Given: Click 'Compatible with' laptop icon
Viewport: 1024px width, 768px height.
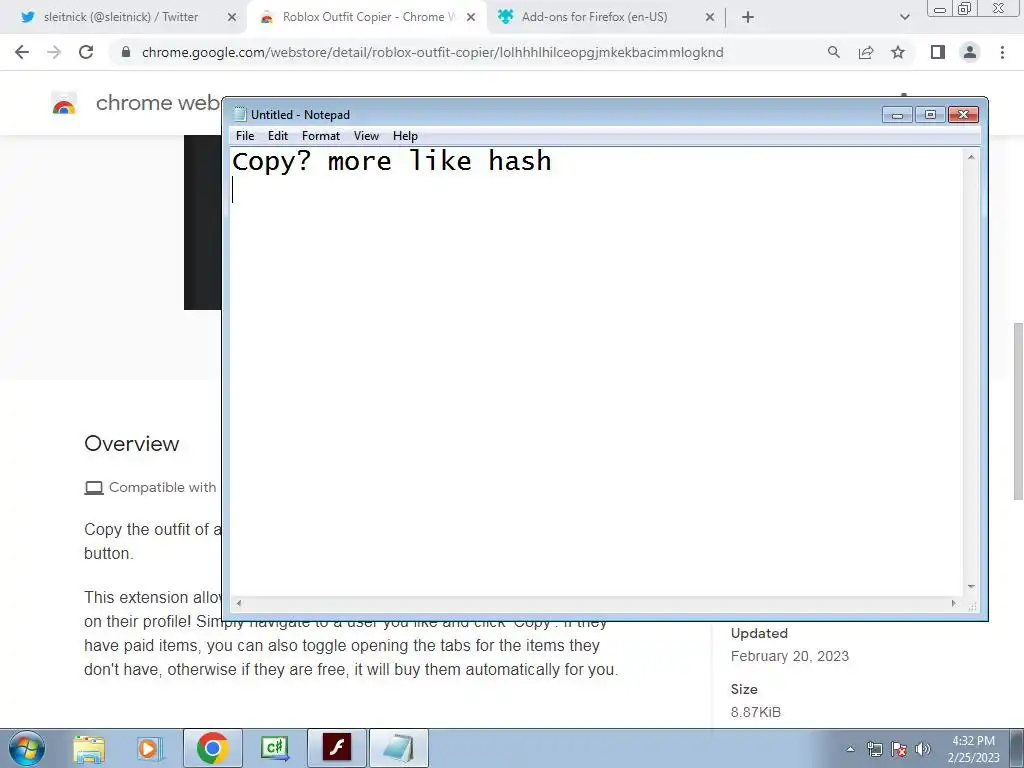Looking at the screenshot, I should pos(94,488).
